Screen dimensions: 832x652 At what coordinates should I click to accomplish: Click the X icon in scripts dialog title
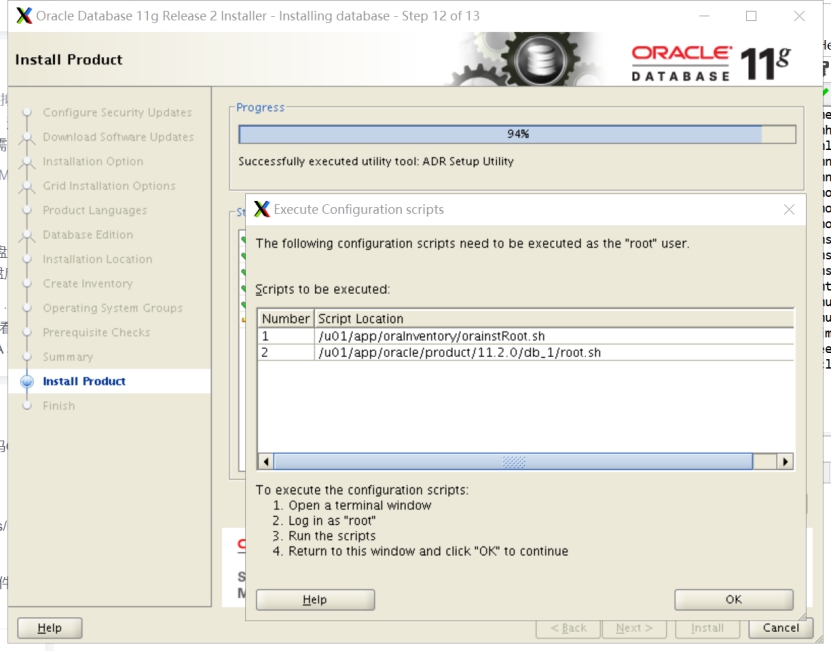pyautogui.click(x=262, y=210)
